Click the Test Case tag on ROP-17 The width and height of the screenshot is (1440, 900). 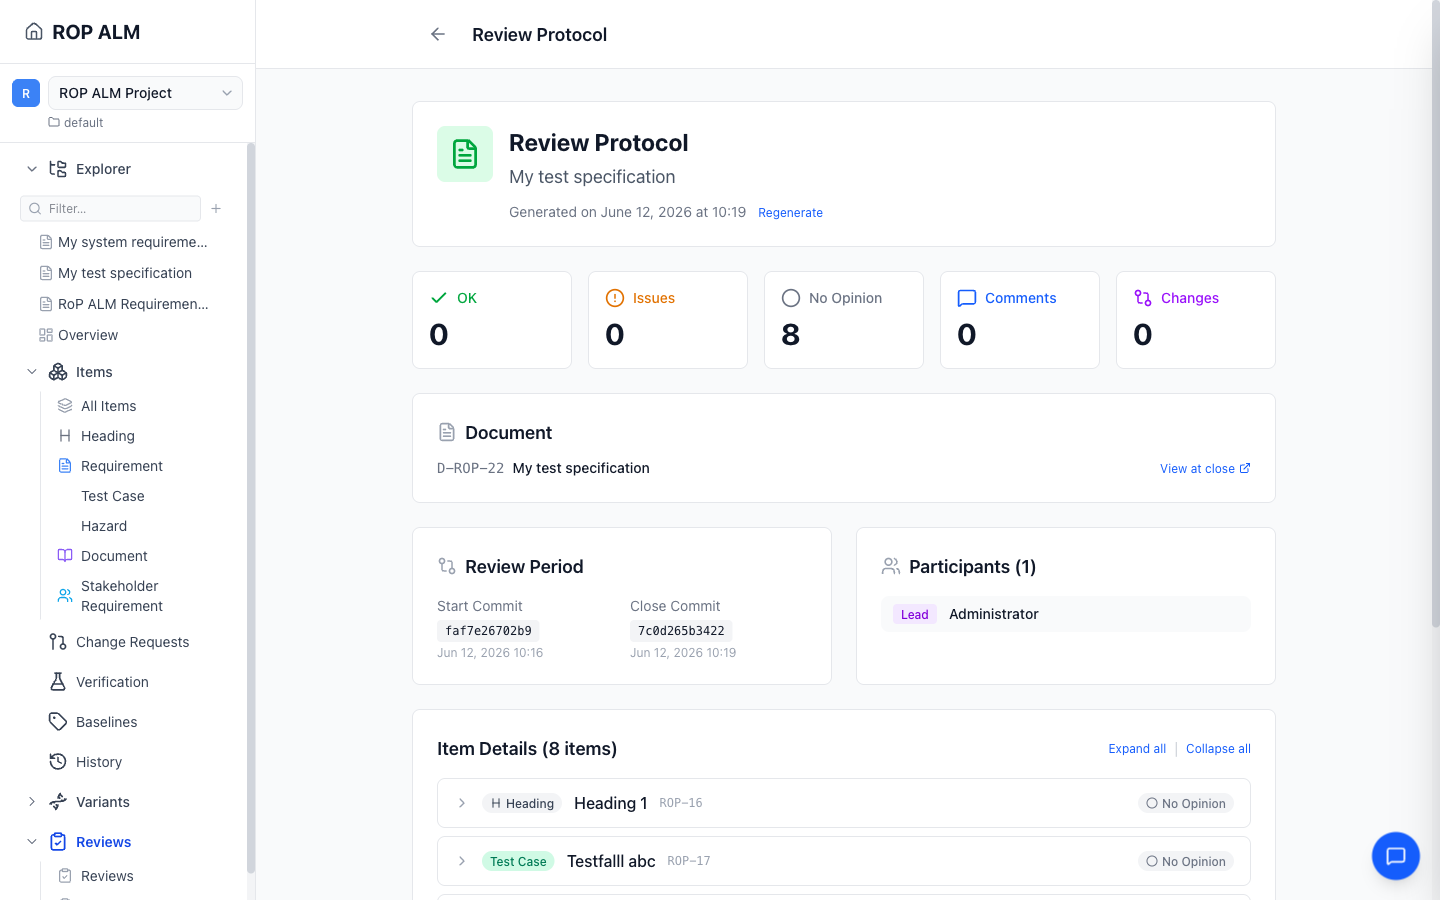pos(518,861)
